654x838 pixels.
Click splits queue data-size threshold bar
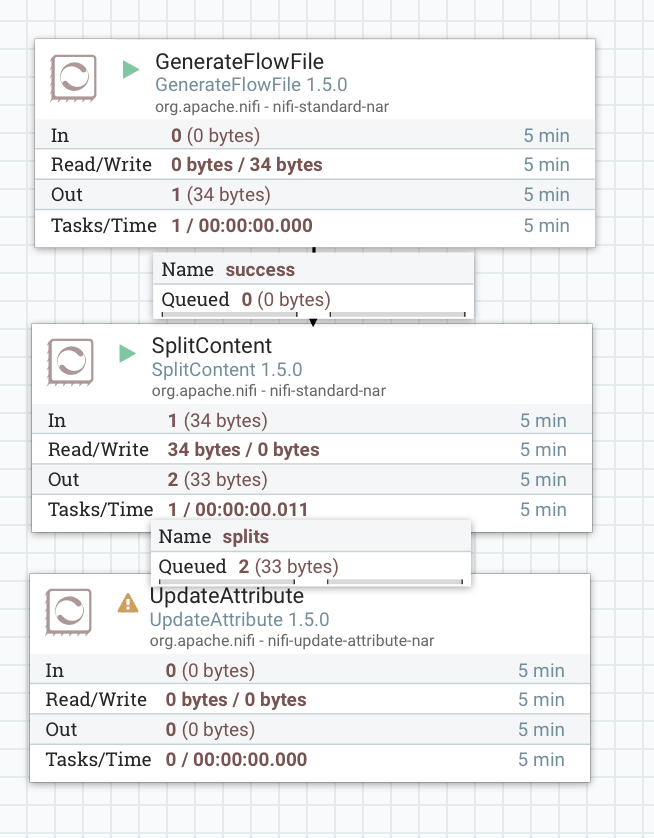tap(394, 581)
